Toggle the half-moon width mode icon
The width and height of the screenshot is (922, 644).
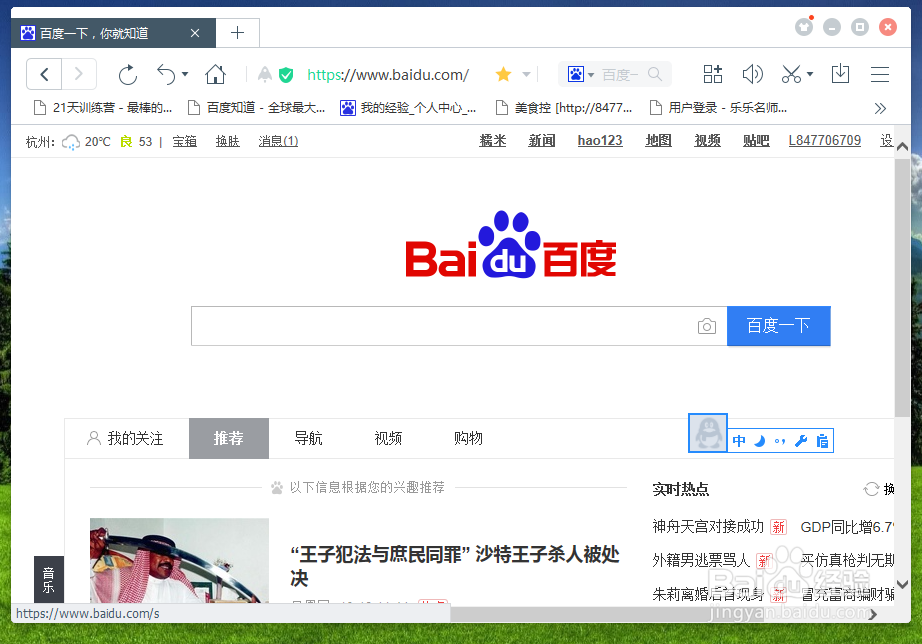tap(759, 441)
